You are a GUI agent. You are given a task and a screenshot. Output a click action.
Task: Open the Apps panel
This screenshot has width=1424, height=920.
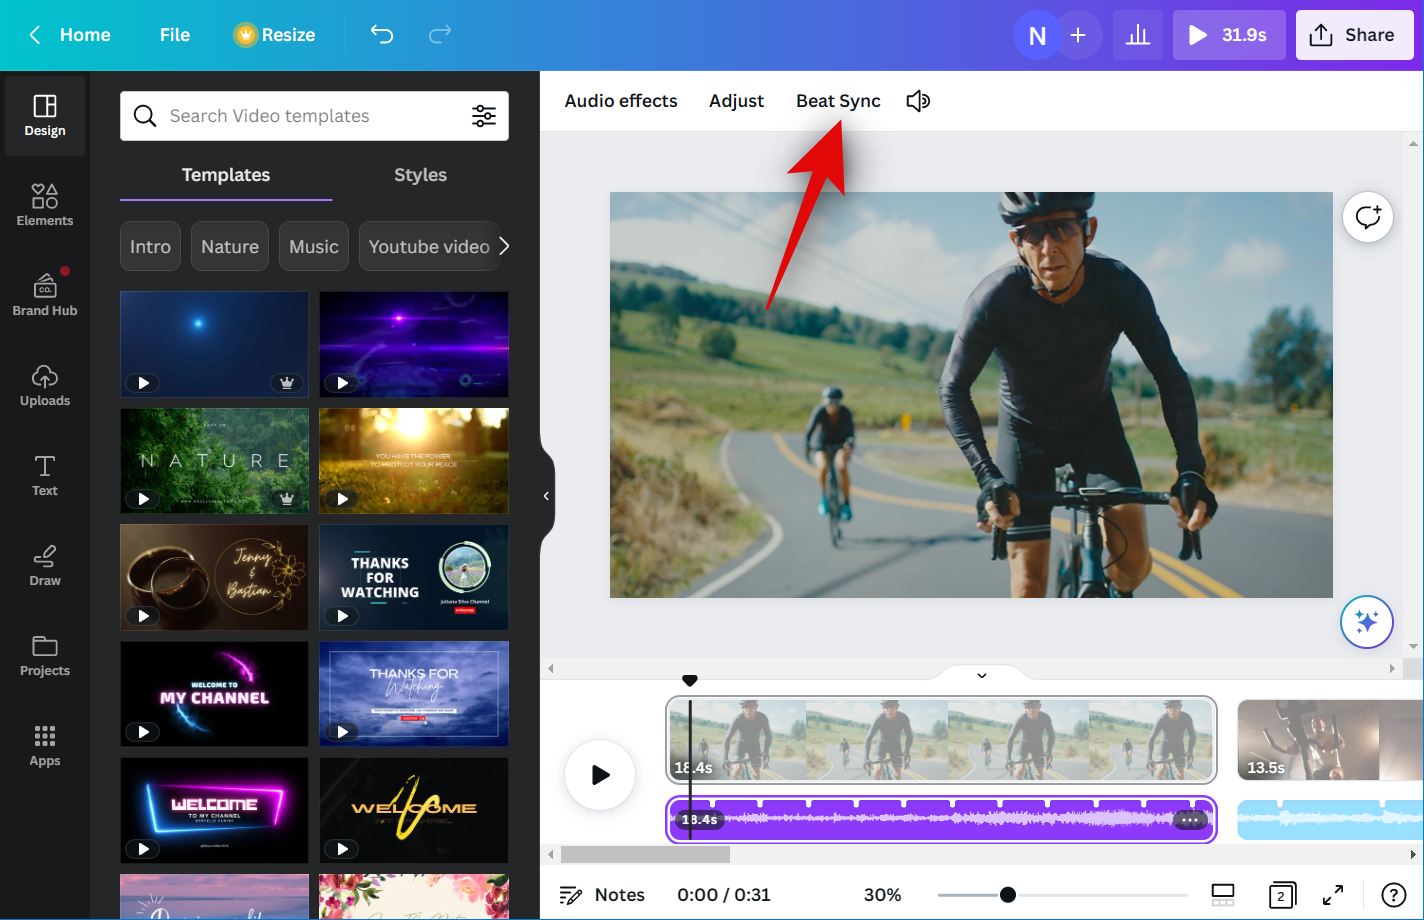tap(45, 745)
